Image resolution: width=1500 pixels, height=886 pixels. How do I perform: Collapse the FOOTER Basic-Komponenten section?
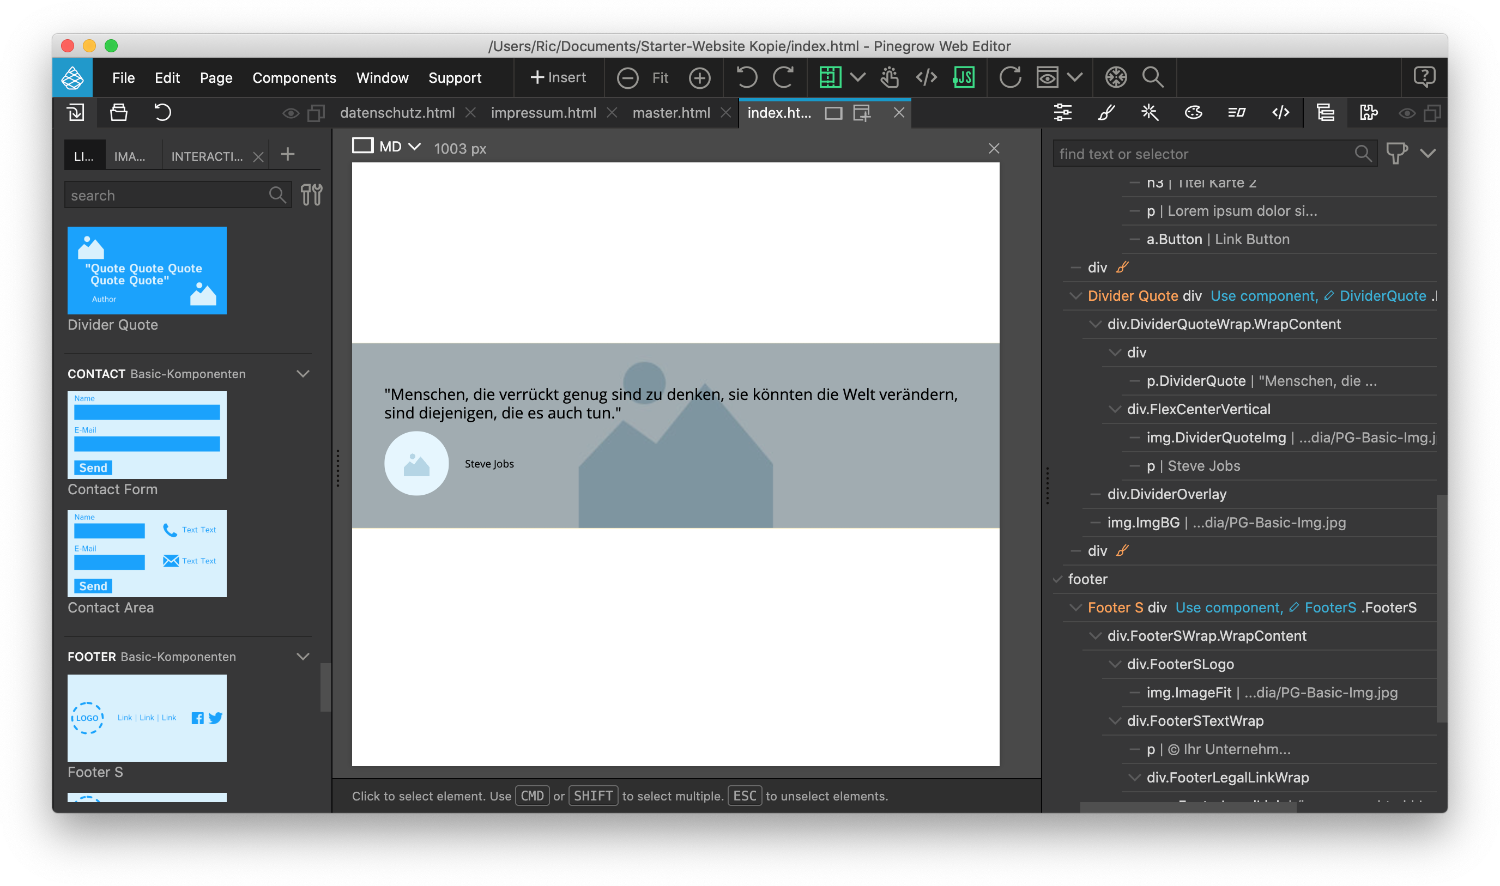303,656
